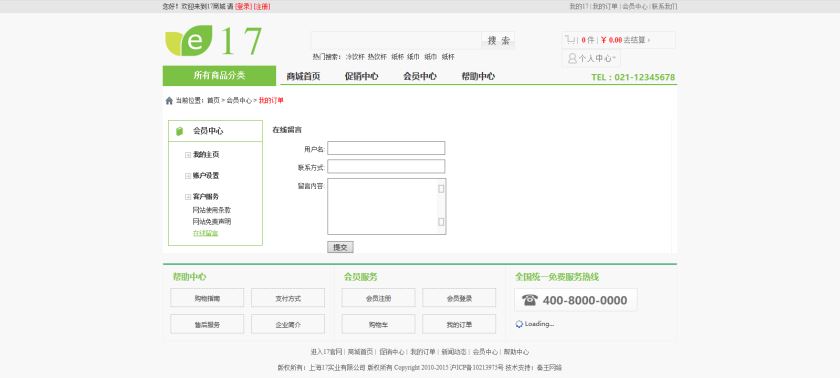Click the Loading spinner icon
The width and height of the screenshot is (840, 378).
coord(519,324)
